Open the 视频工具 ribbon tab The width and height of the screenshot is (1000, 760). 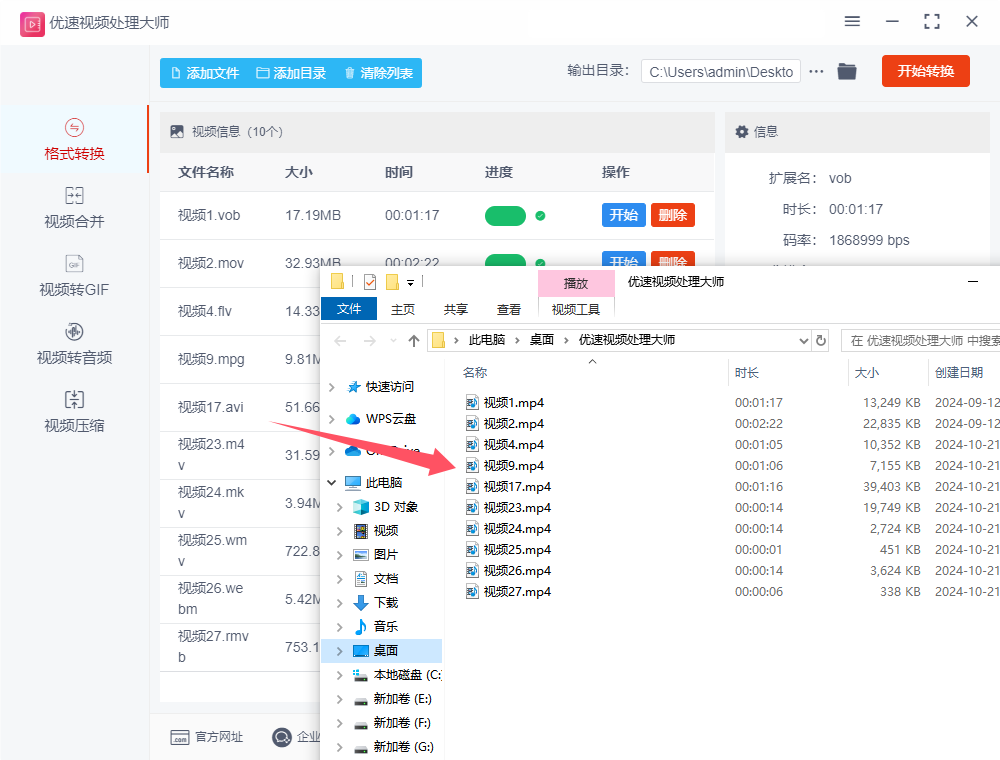pos(576,309)
